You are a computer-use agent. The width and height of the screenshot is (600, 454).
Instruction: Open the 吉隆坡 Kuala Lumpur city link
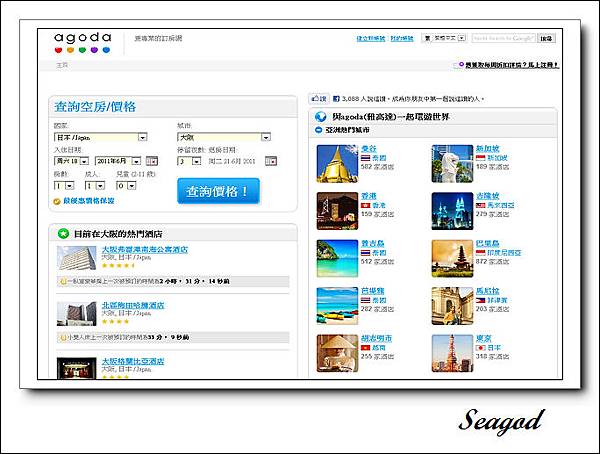(x=488, y=196)
